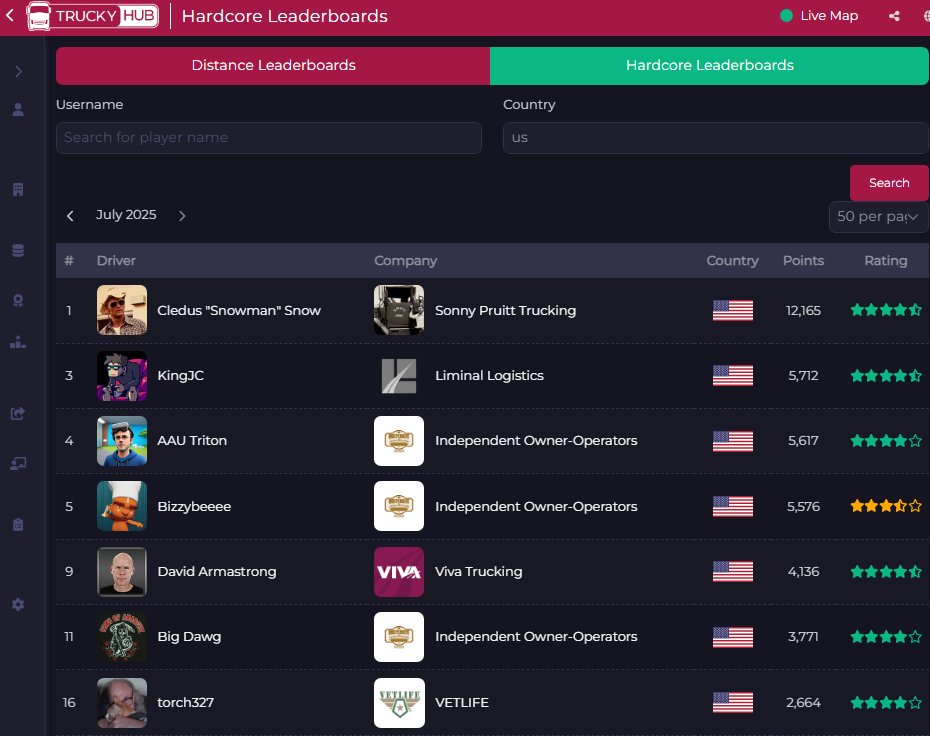Focus the Country filter field
930x736 pixels.
(x=715, y=138)
